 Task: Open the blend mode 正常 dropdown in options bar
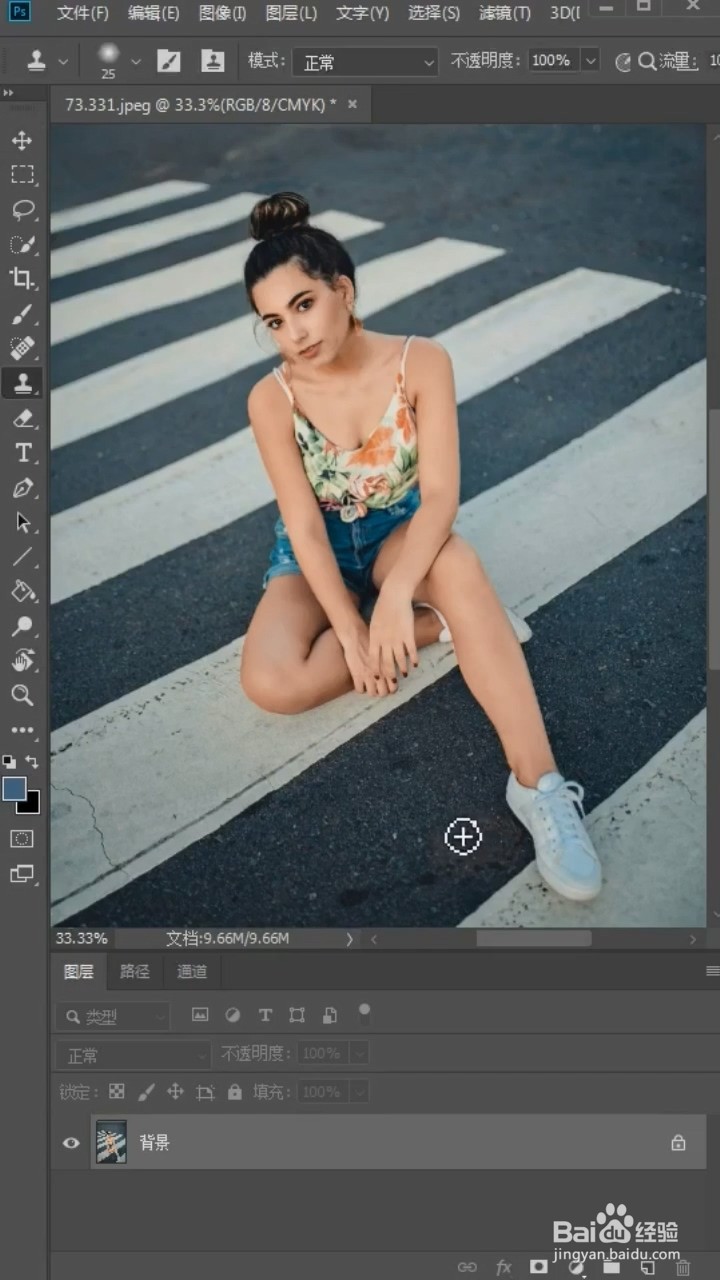[x=365, y=62]
